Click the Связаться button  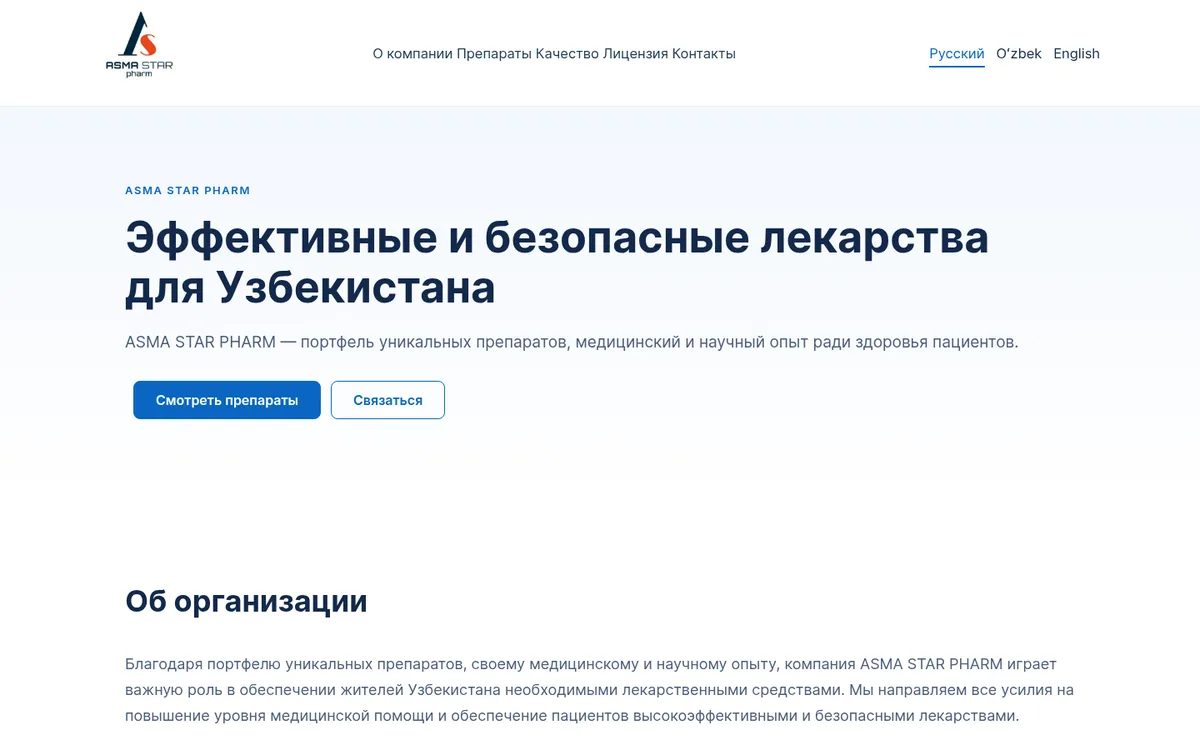[388, 400]
